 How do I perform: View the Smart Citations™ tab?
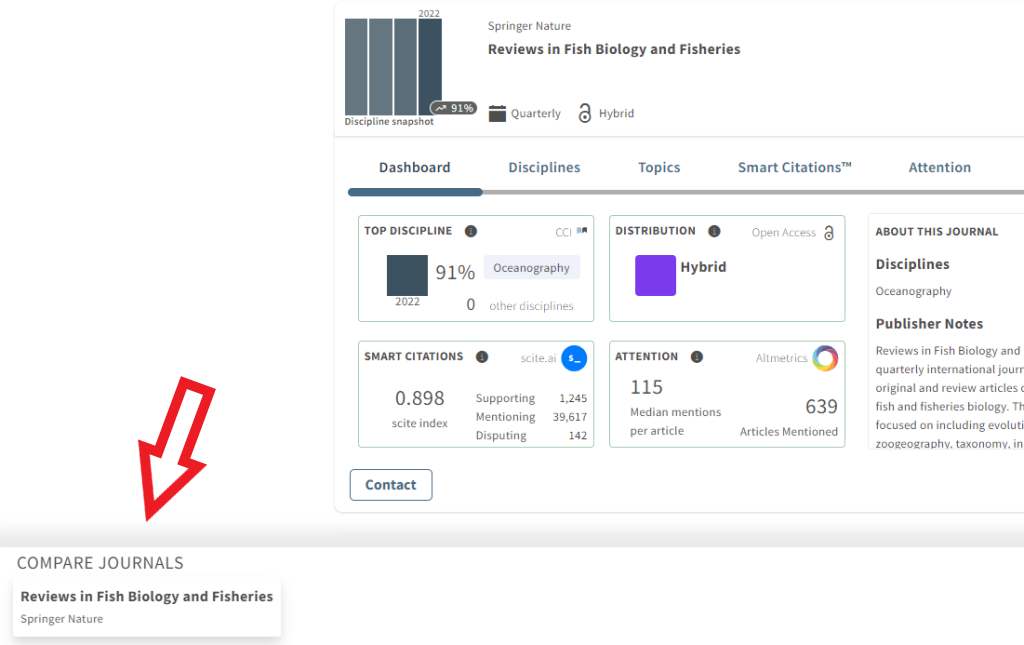point(794,167)
